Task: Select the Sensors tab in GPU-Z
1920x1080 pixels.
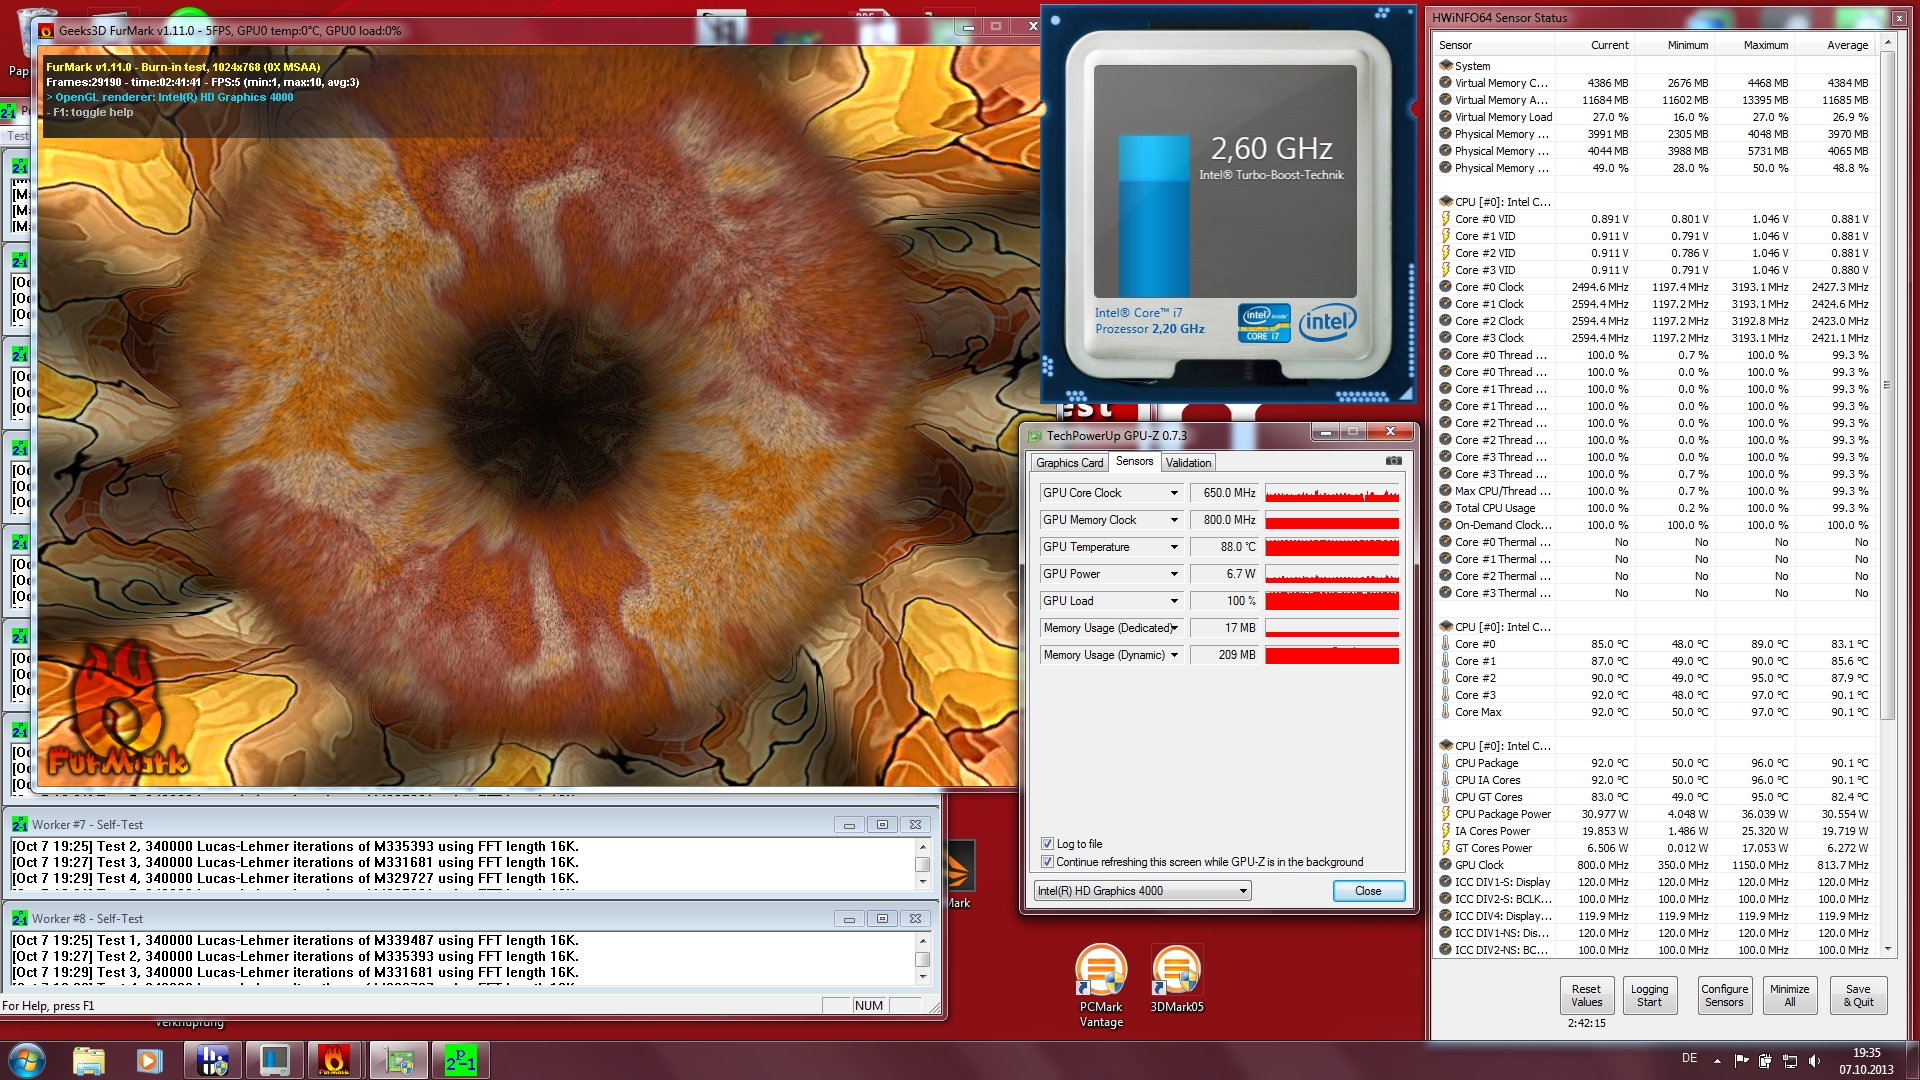Action: [x=1134, y=461]
